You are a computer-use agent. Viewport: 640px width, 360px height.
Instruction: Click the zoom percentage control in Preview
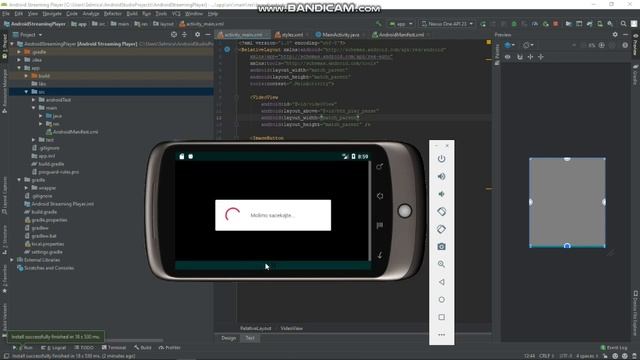pos(591,45)
